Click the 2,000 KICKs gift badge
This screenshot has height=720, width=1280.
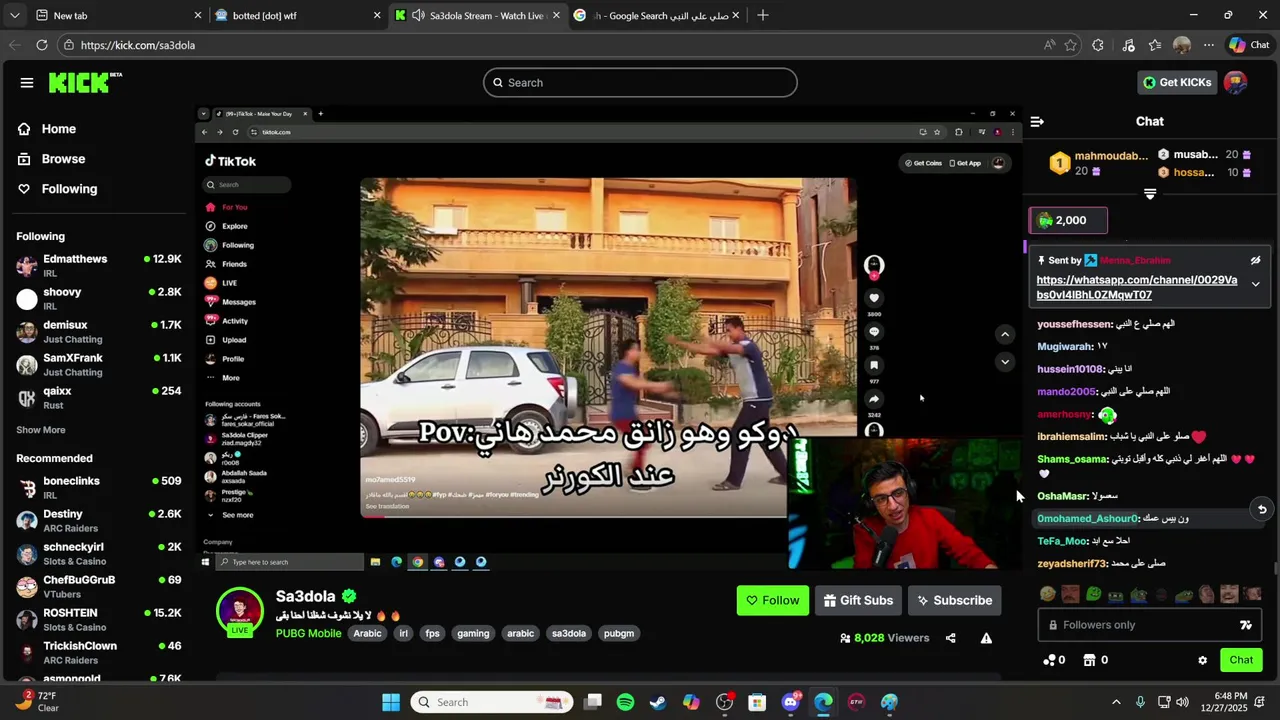[1068, 220]
